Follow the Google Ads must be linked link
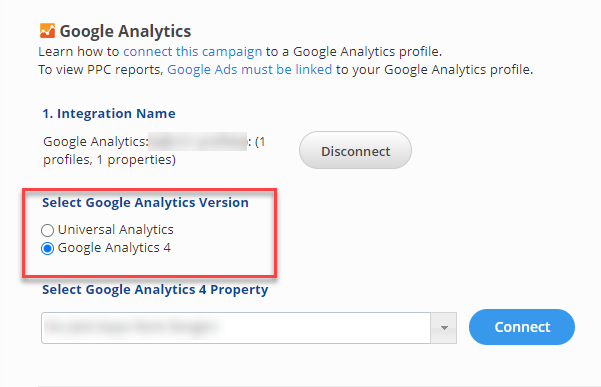 (x=250, y=69)
